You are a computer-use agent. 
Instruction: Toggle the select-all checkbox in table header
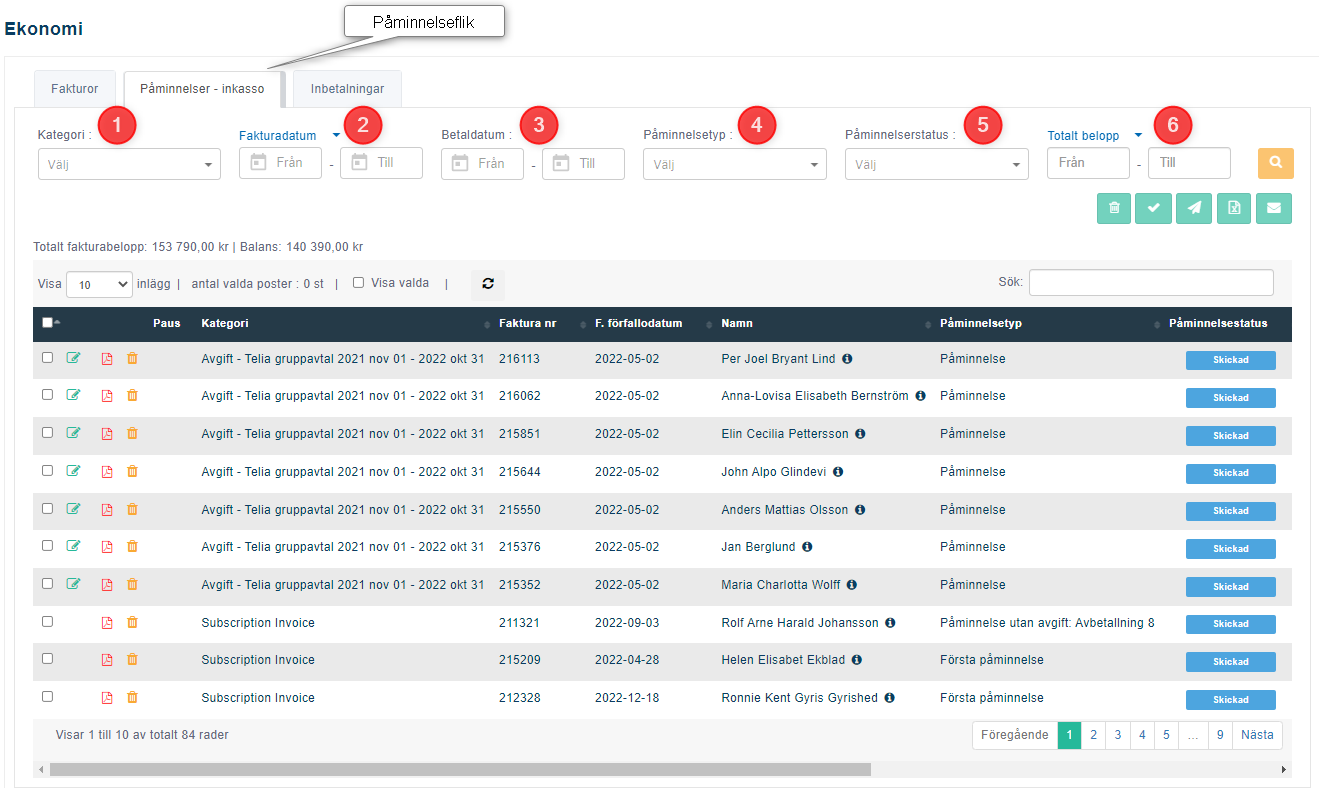click(x=47, y=322)
